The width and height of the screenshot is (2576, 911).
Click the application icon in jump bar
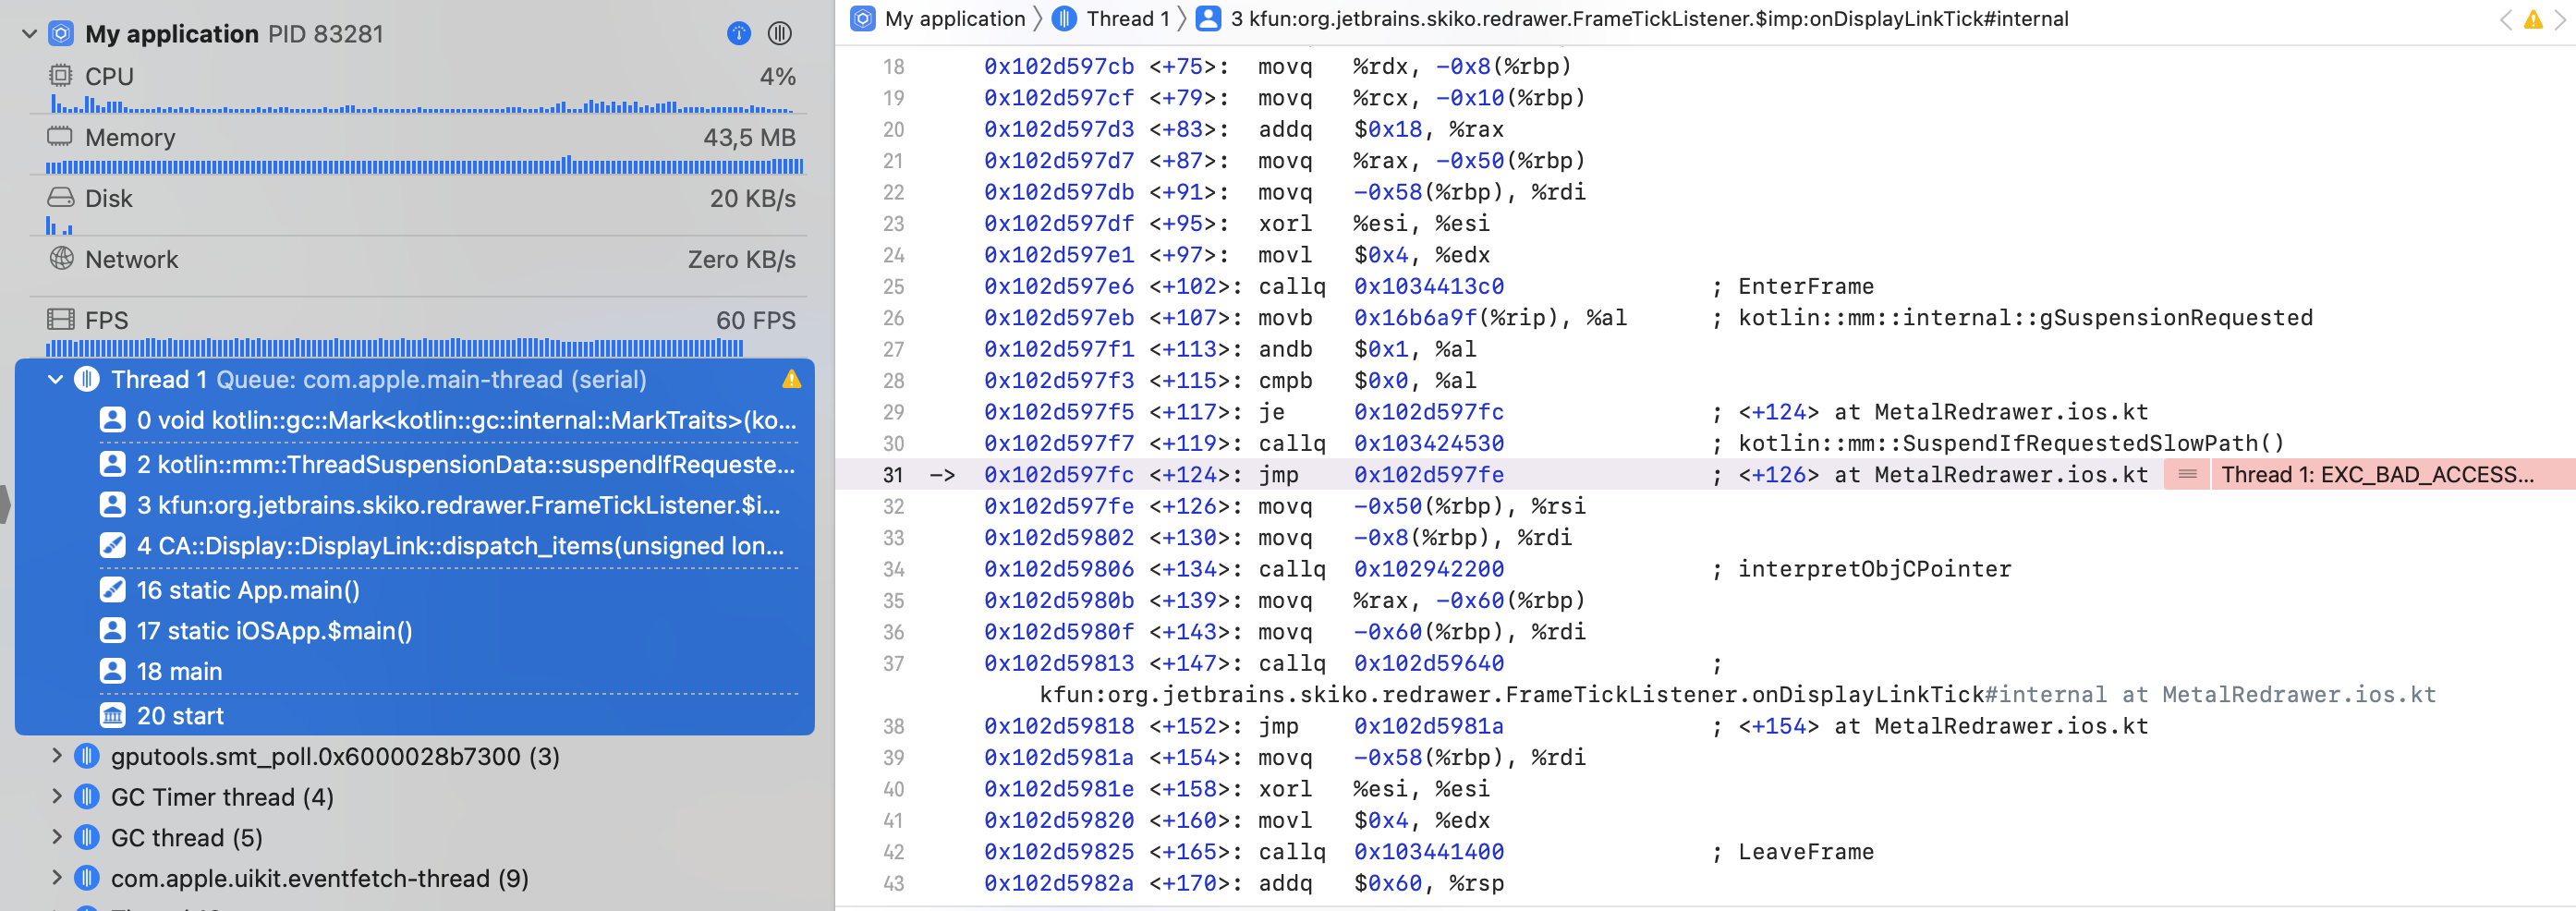(x=863, y=19)
